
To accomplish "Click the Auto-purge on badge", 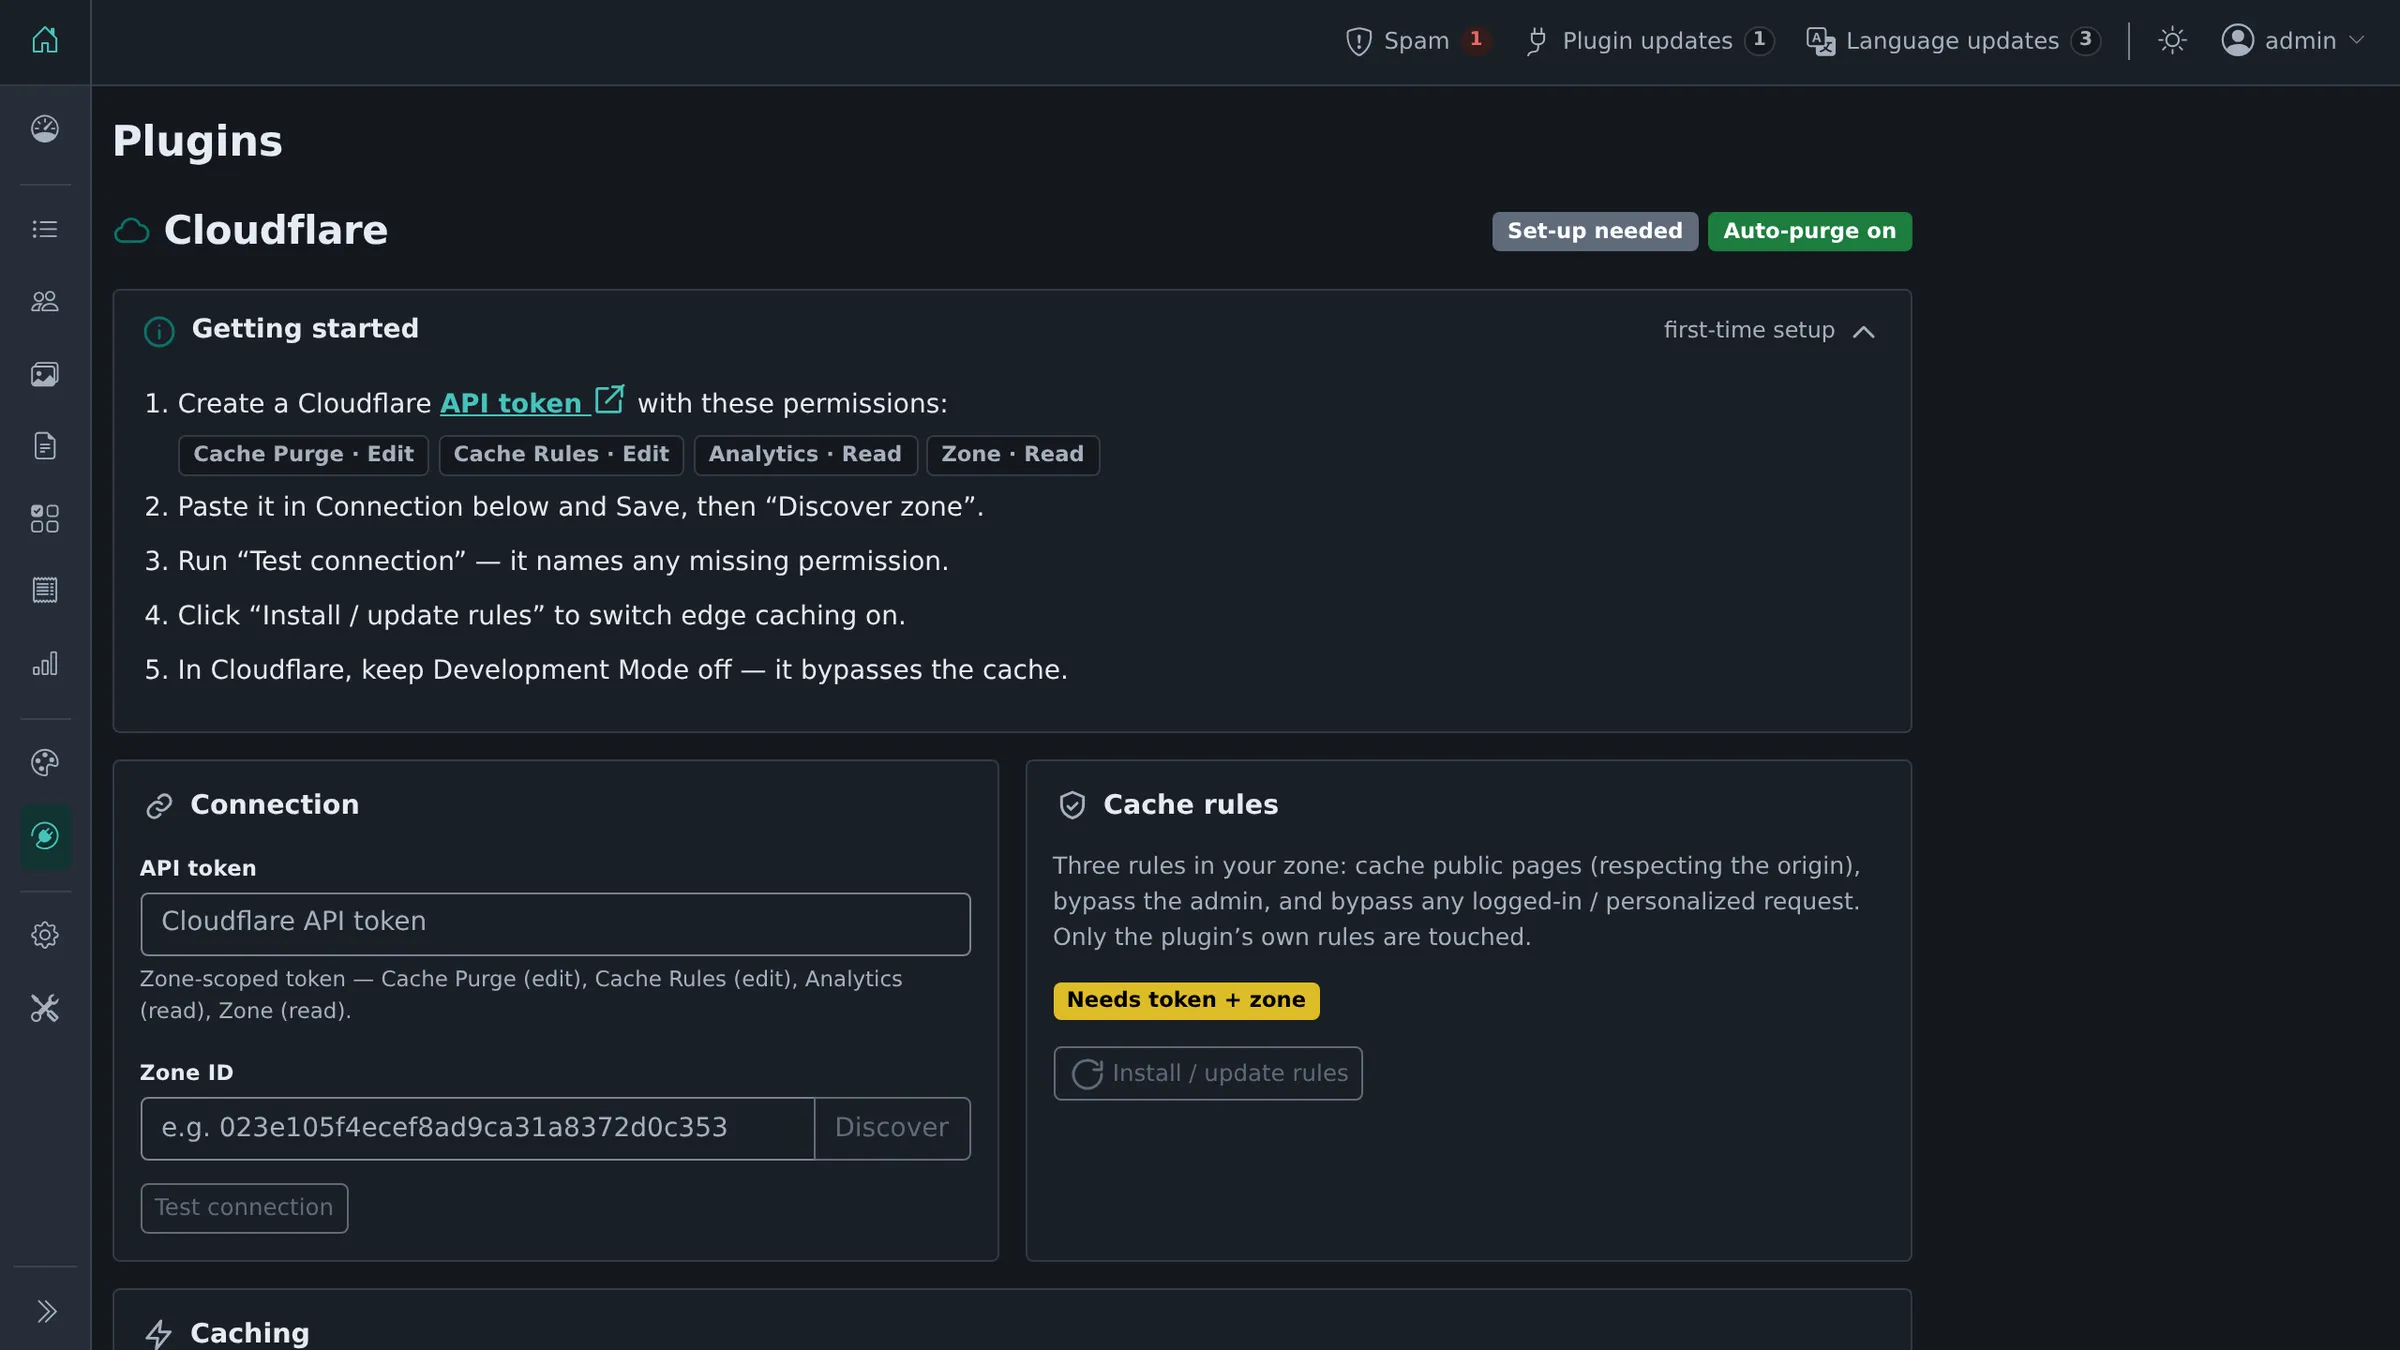I will pos(1809,231).
